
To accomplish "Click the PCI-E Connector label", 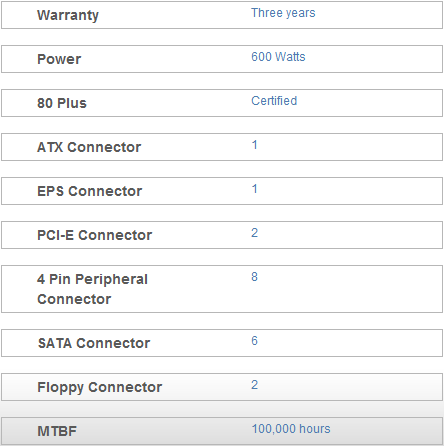I will 94,235.
